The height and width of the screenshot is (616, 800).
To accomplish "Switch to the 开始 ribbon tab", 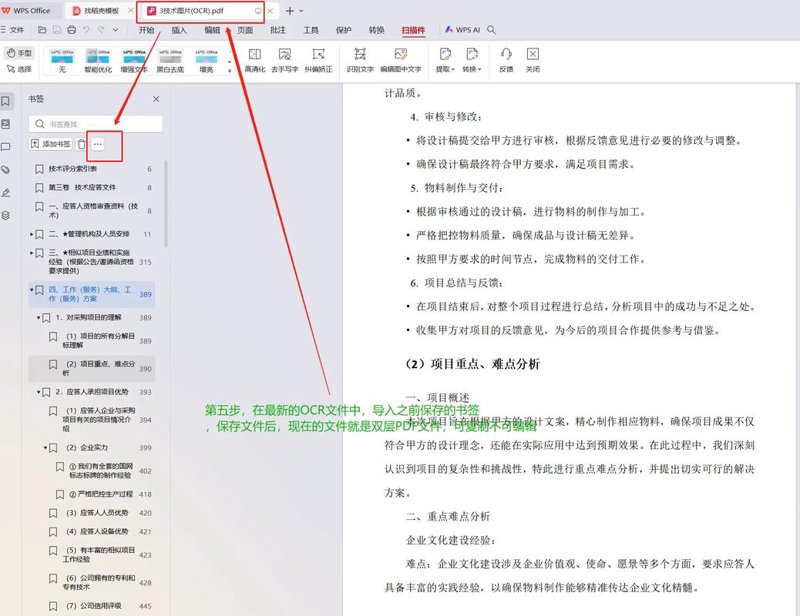I will coord(146,30).
